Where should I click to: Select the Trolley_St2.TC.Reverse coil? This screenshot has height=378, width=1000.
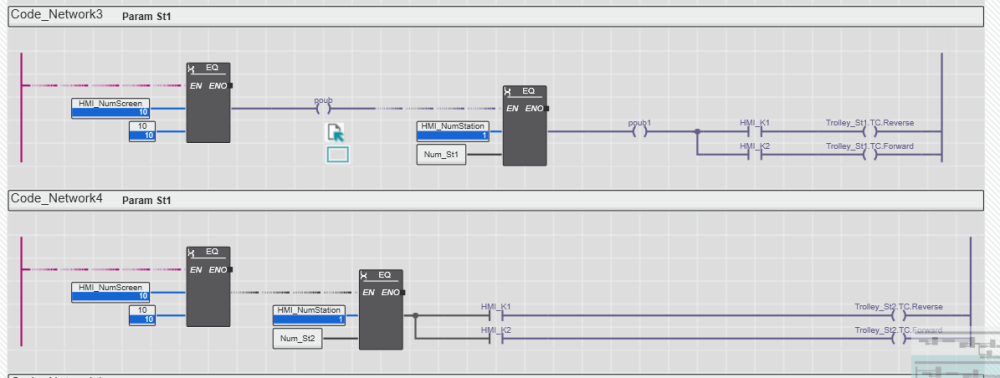coord(899,316)
